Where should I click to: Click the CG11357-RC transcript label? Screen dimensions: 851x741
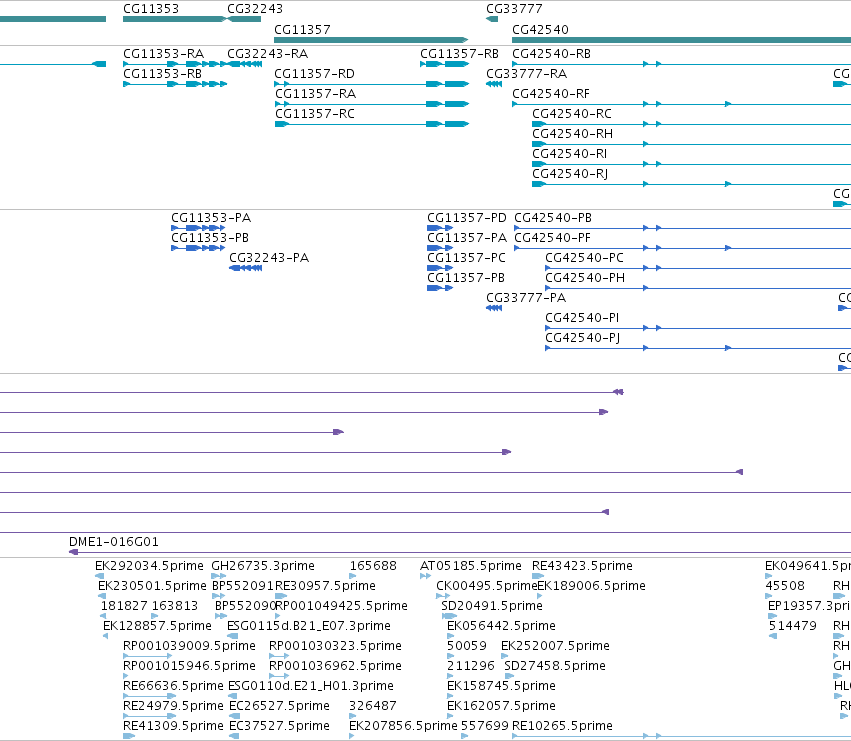(315, 114)
